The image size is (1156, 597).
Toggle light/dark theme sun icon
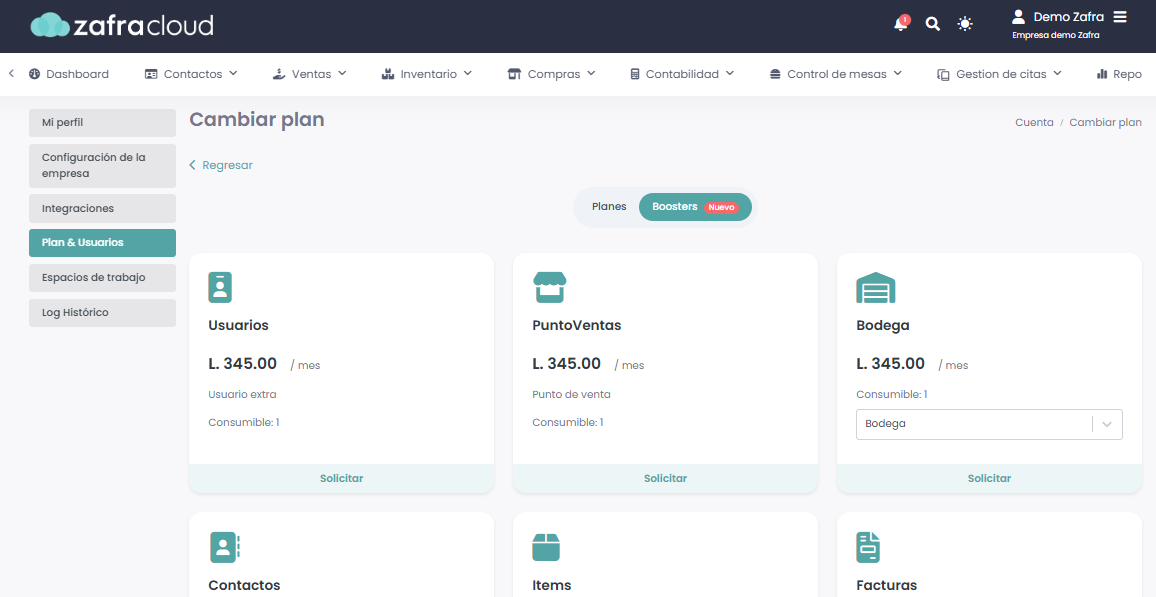tap(965, 24)
